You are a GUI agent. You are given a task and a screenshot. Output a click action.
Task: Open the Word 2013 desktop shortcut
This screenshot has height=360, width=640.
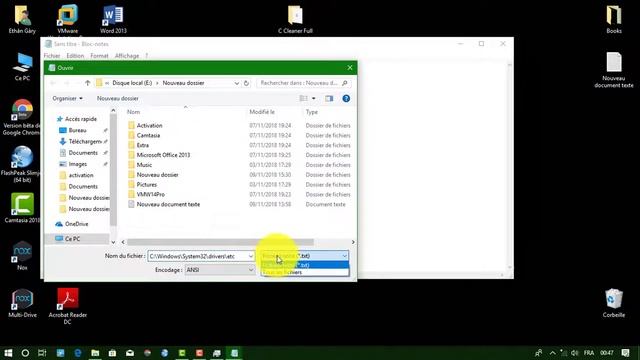113,19
